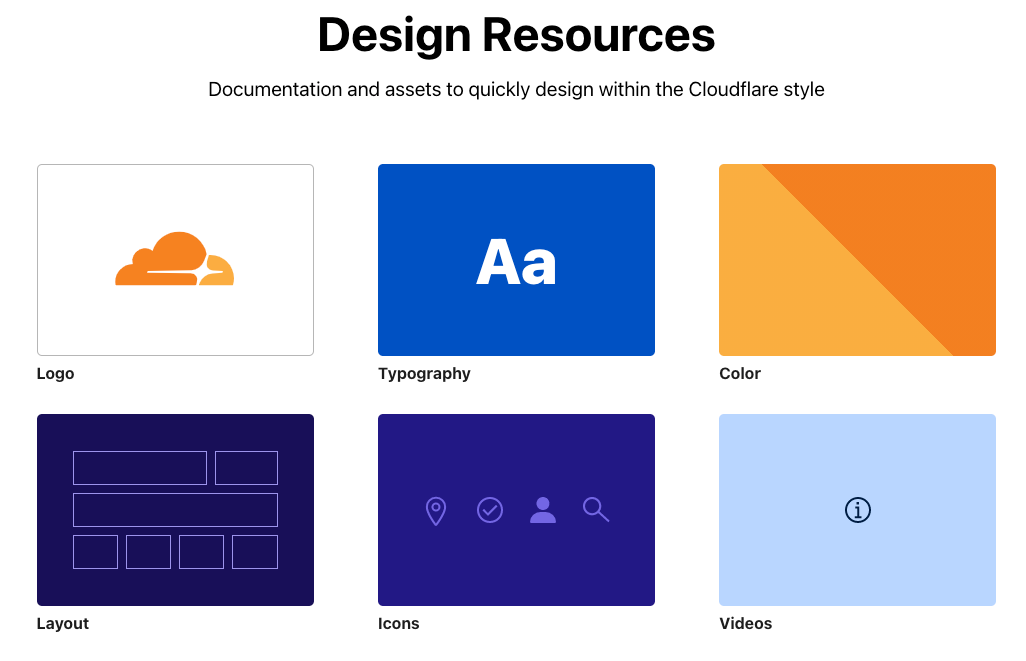
Task: Open the Layout wireframe card
Action: coord(175,510)
